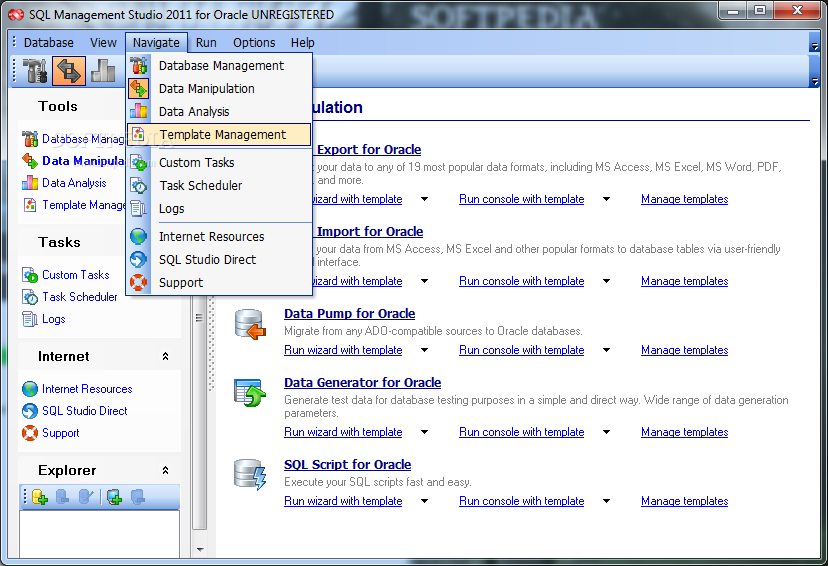Click Data Manipulation icon in Navigate menu
The image size is (828, 566).
pos(139,89)
